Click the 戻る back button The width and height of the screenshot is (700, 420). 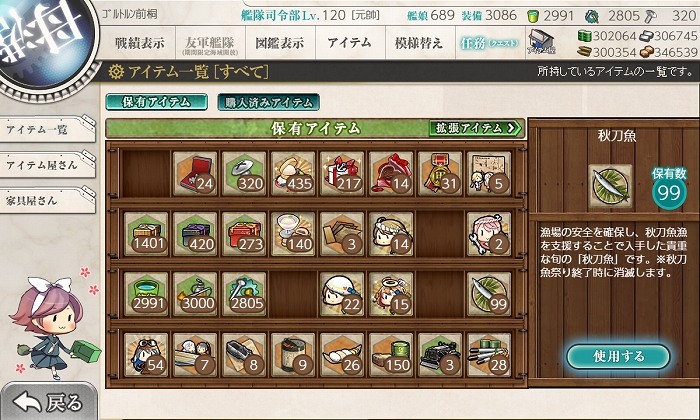[x=48, y=402]
